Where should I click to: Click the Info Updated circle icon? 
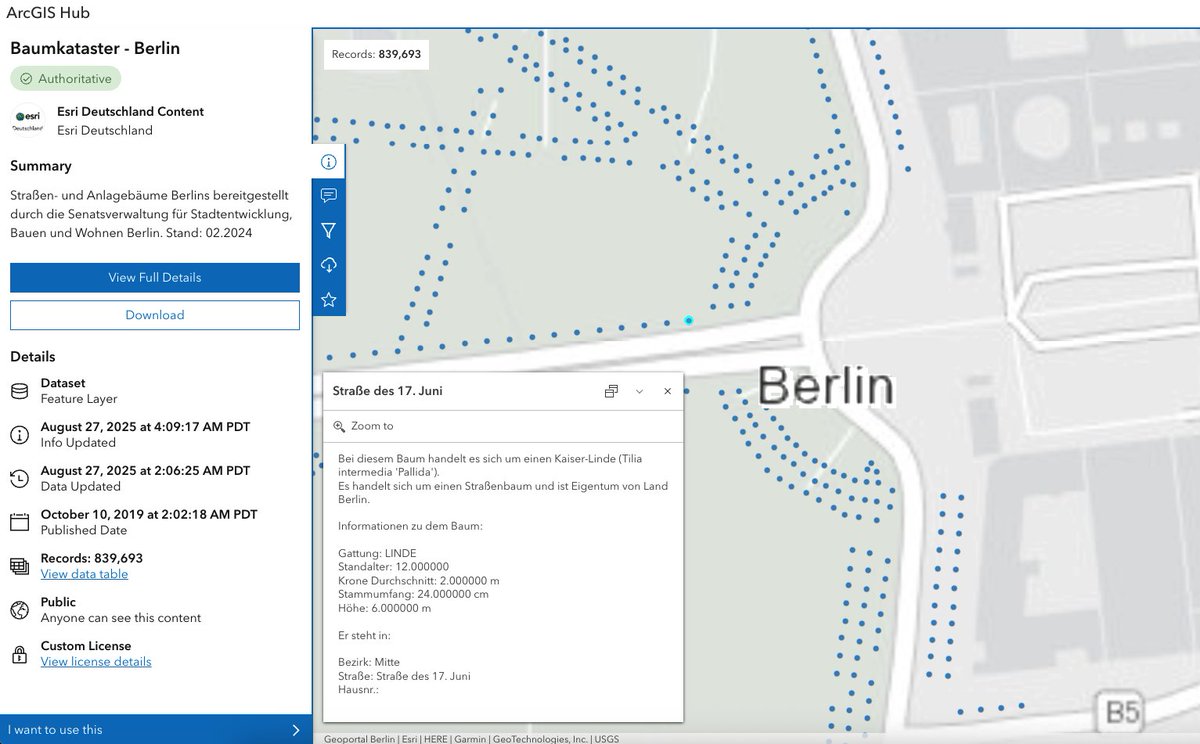(x=19, y=435)
